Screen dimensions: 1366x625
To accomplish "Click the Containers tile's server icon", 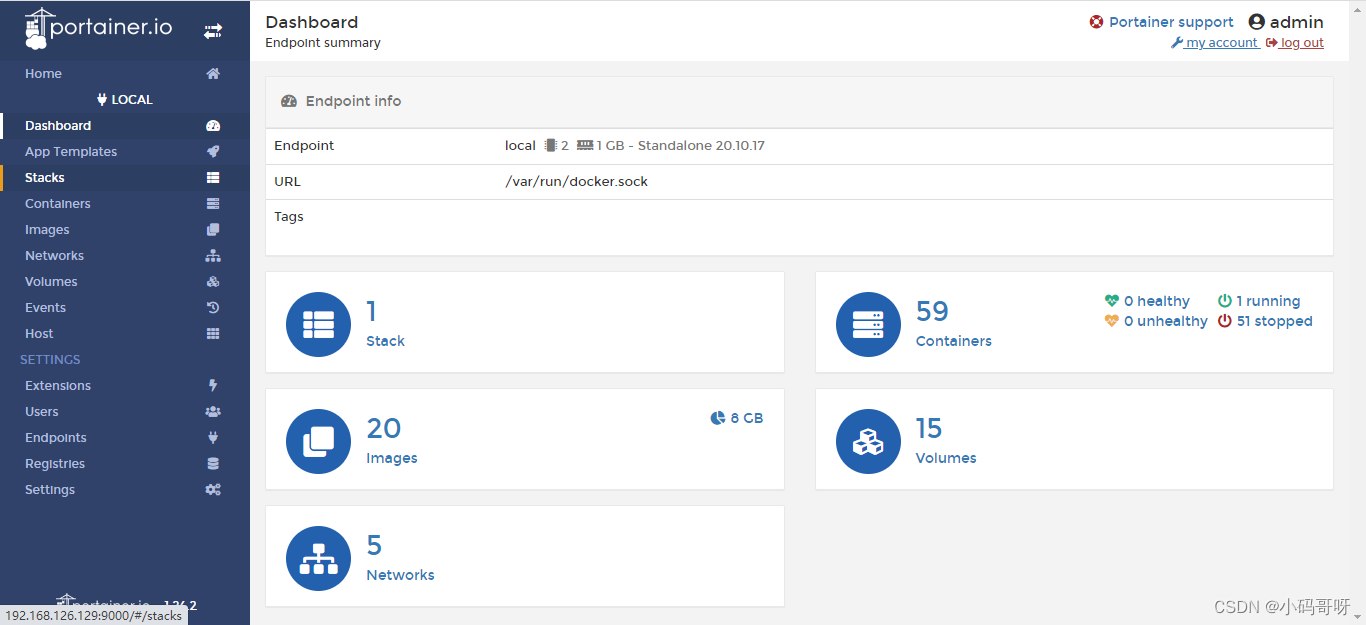I will (868, 324).
